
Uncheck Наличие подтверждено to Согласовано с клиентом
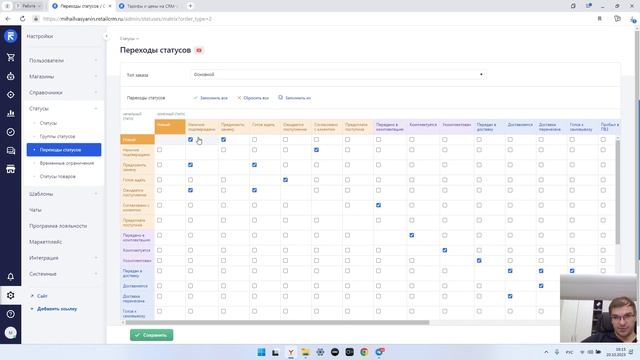316,150
